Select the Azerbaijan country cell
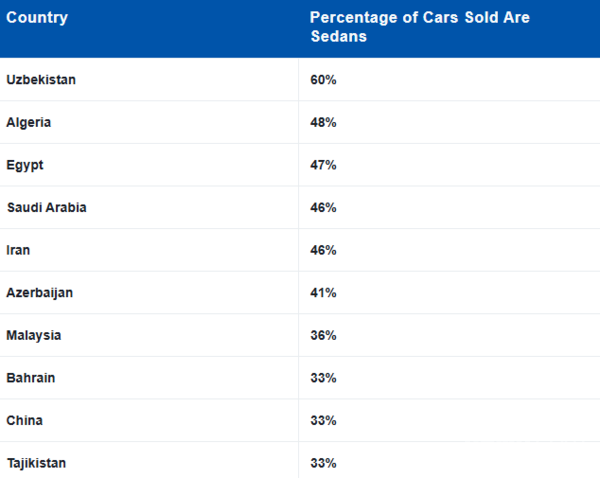The image size is (600, 478). coord(40,293)
